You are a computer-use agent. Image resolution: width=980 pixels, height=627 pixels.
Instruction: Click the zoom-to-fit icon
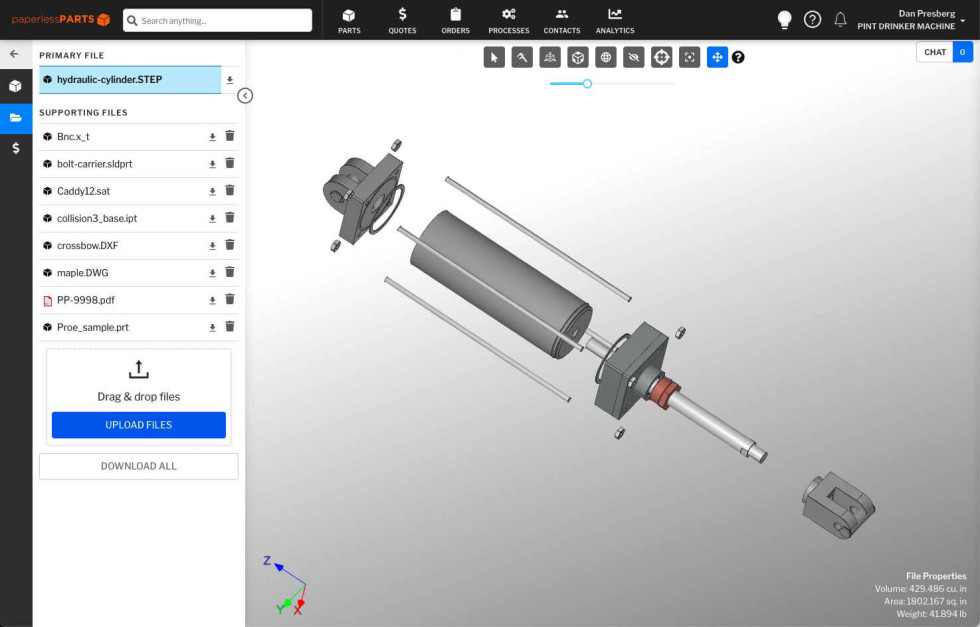pos(689,57)
